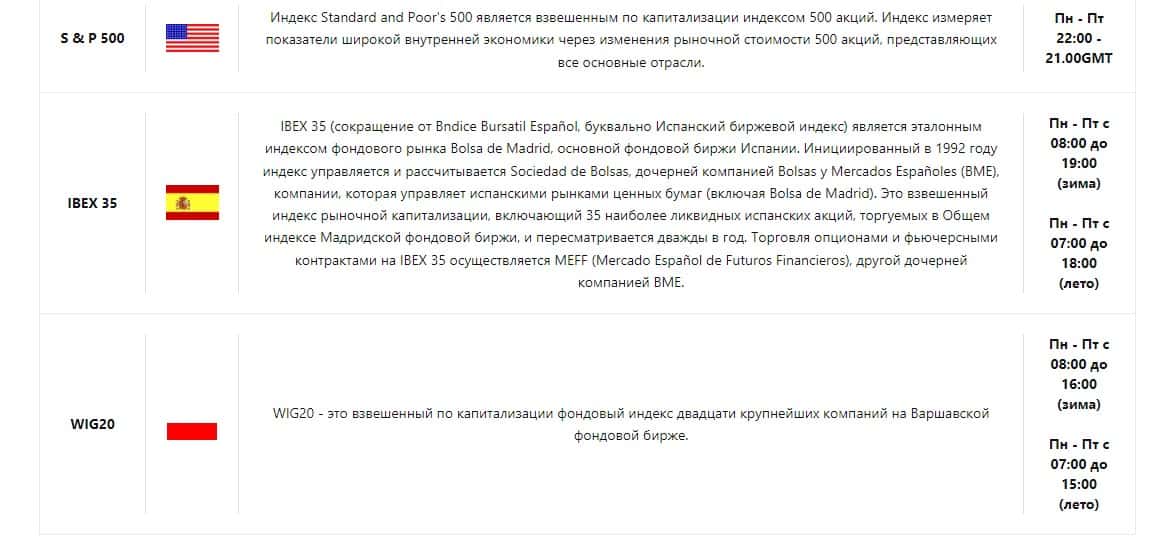Click the WIG20 description text
Image resolution: width=1155 pixels, height=538 pixels.
coord(632,424)
